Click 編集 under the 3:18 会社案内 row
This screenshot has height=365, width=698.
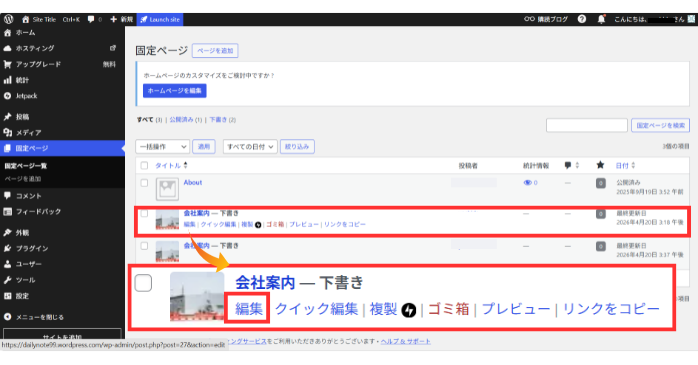[x=189, y=224]
